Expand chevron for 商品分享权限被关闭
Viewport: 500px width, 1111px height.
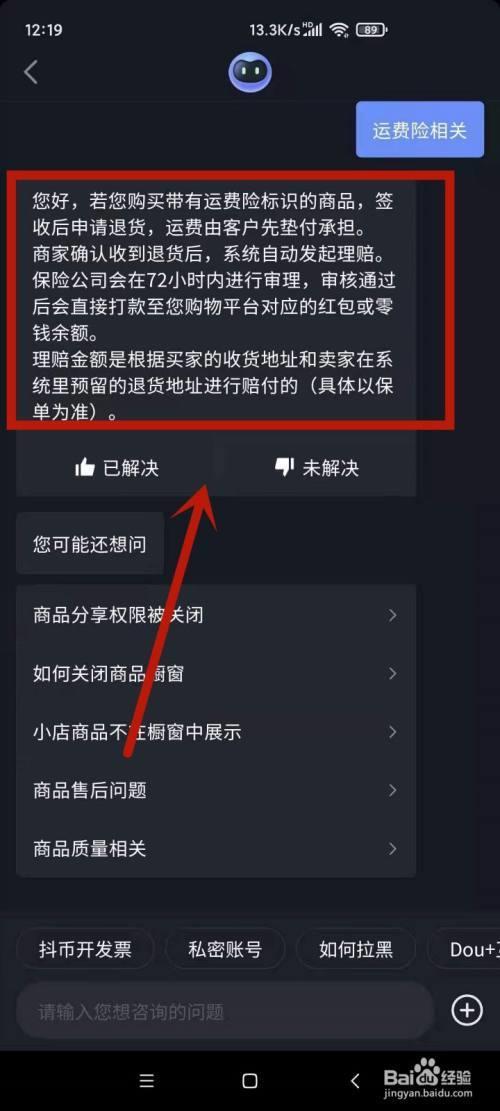pyautogui.click(x=392, y=615)
